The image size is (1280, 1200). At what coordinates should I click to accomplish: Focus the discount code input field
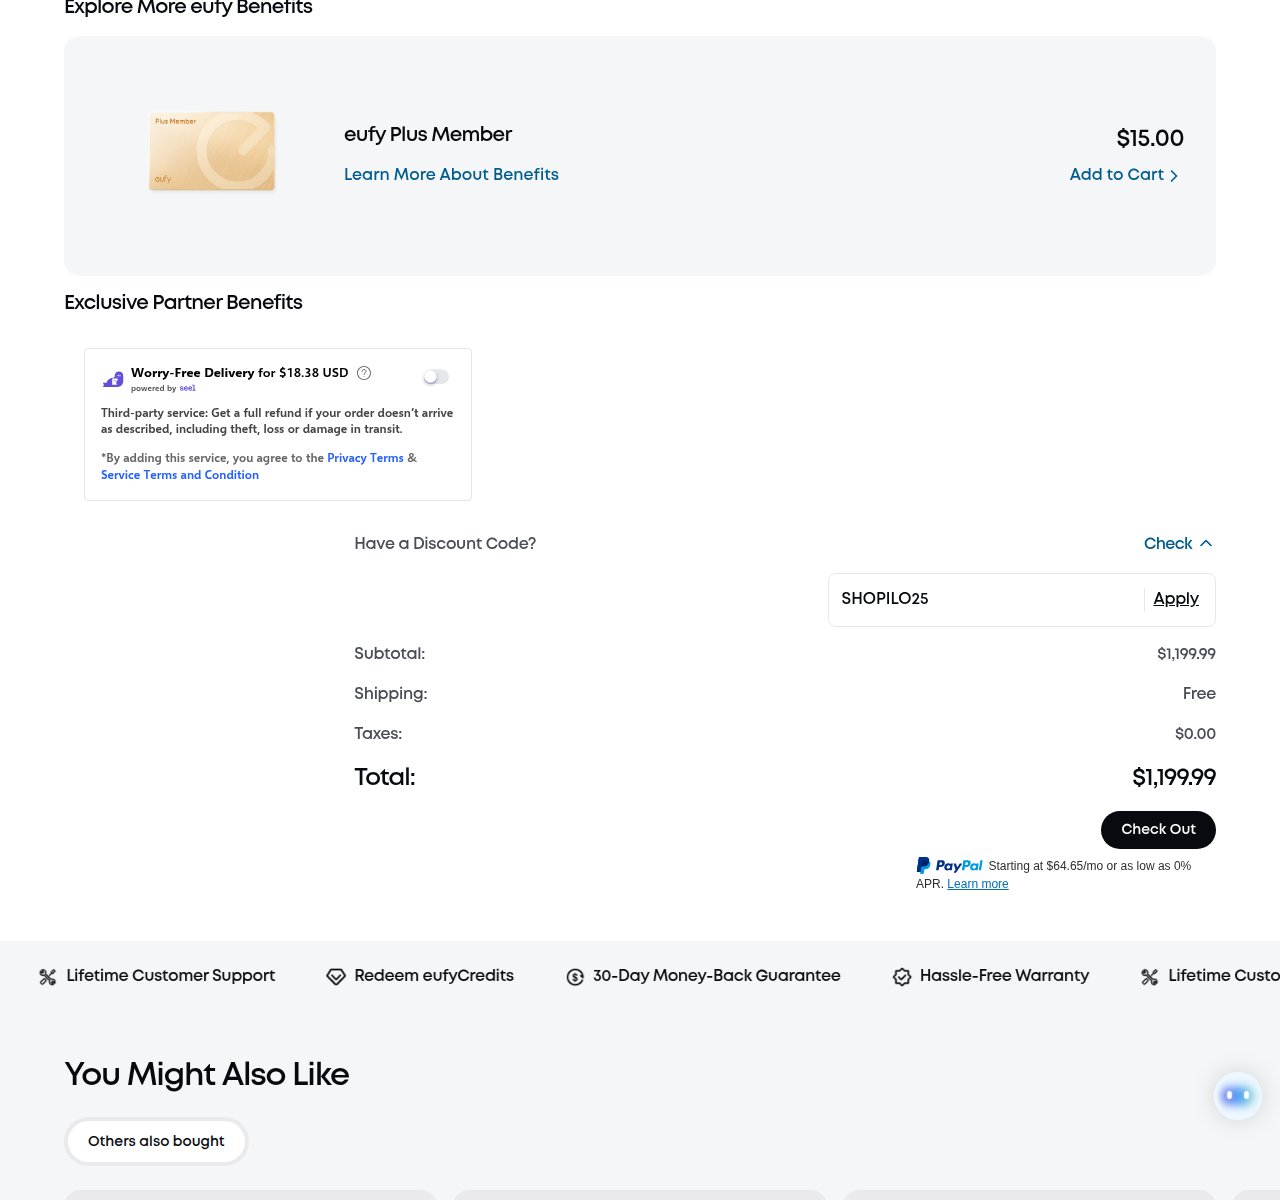click(986, 599)
